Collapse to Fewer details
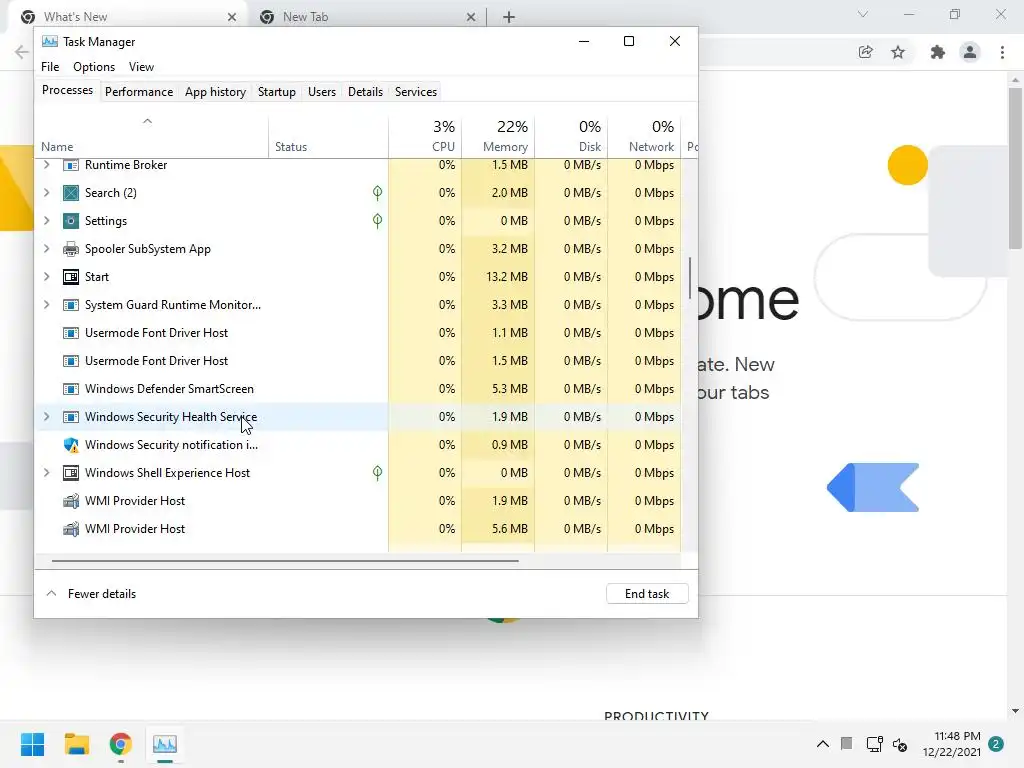 91,594
